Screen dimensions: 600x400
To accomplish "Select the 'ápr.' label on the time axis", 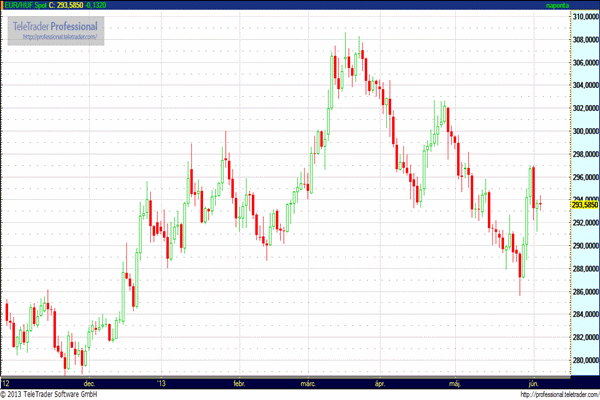I will (x=378, y=382).
